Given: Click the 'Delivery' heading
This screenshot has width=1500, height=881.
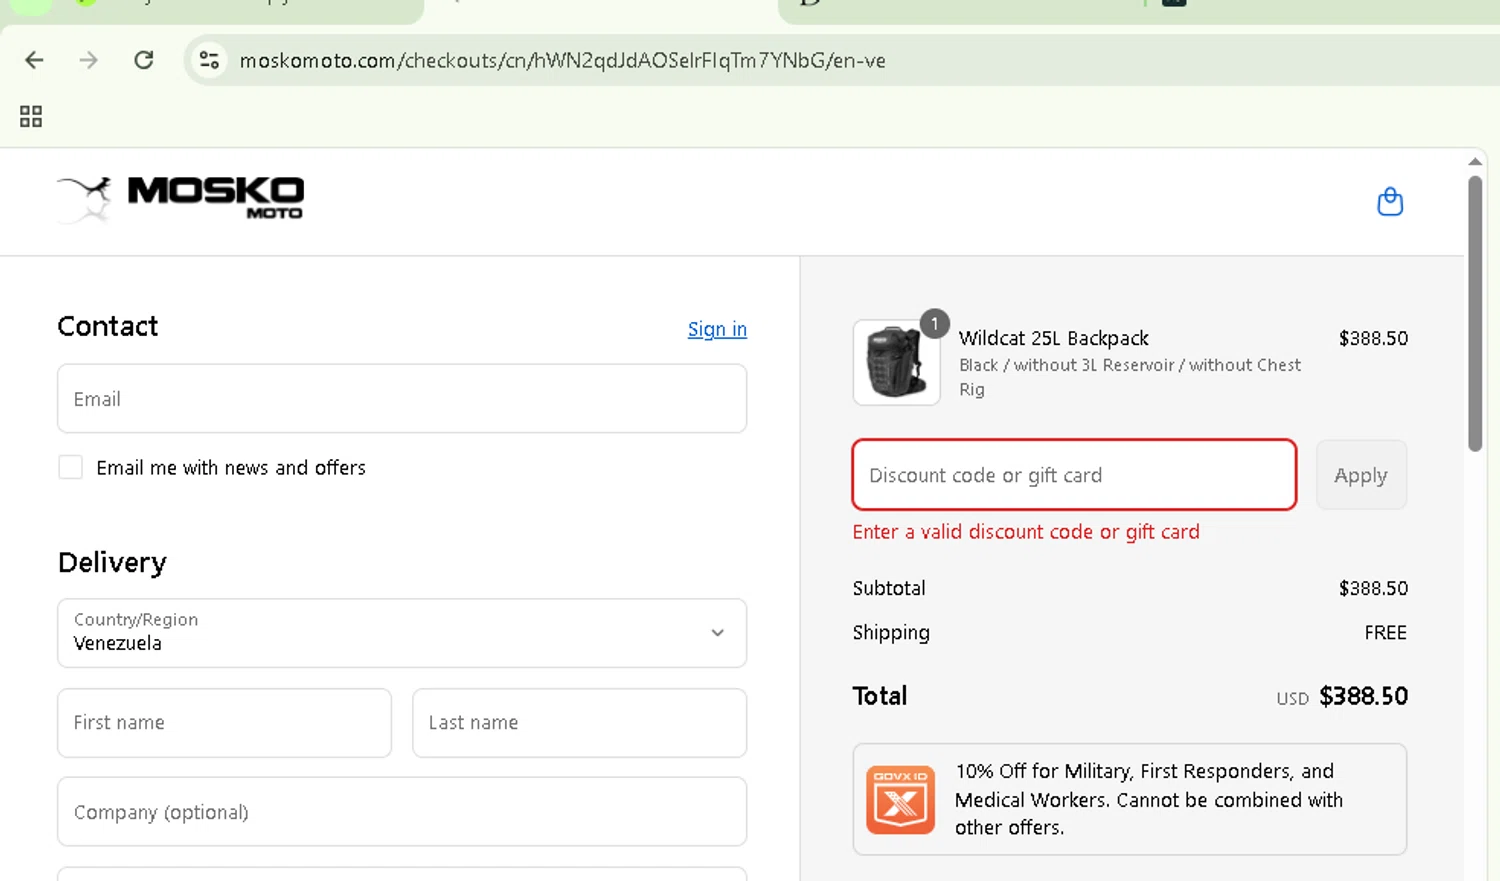Looking at the screenshot, I should [112, 562].
